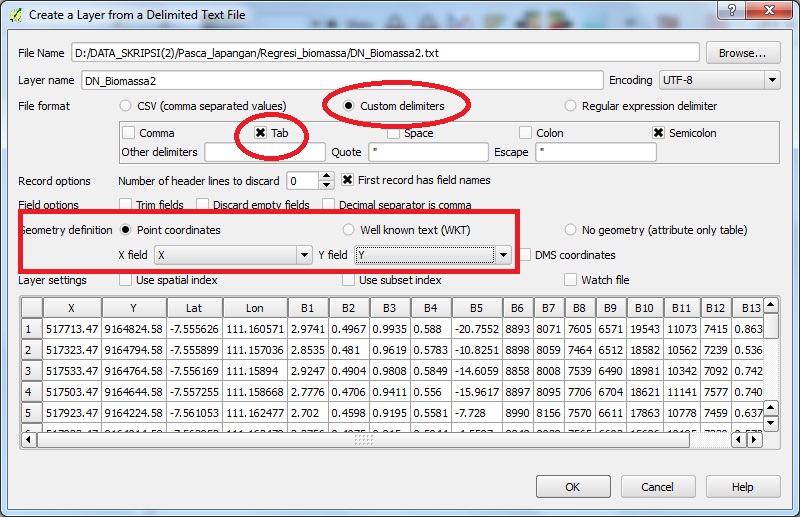Click cell -7.728 in row 5
This screenshot has height=517, width=800.
pos(477,413)
